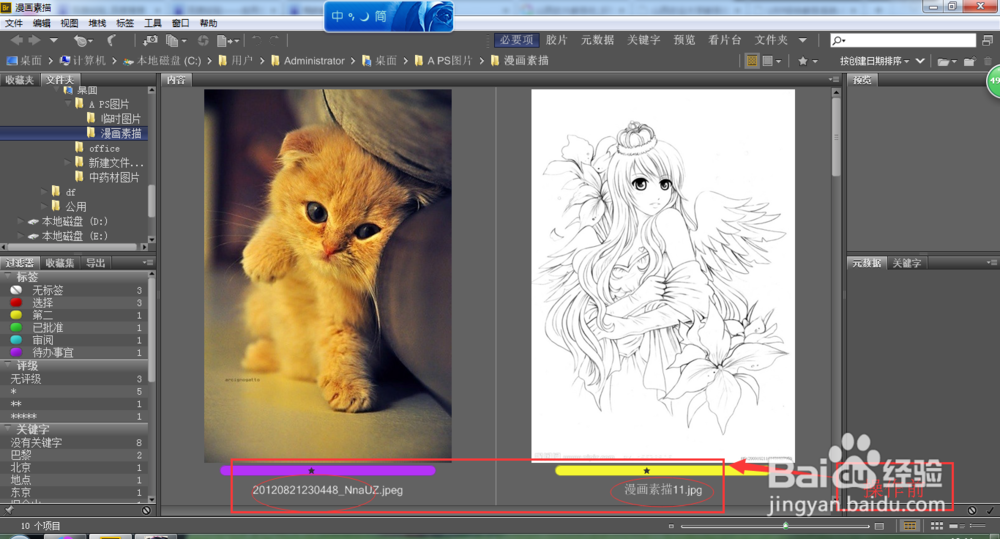View content as list icon
Image resolution: width=1000 pixels, height=539 pixels.
(x=976, y=526)
